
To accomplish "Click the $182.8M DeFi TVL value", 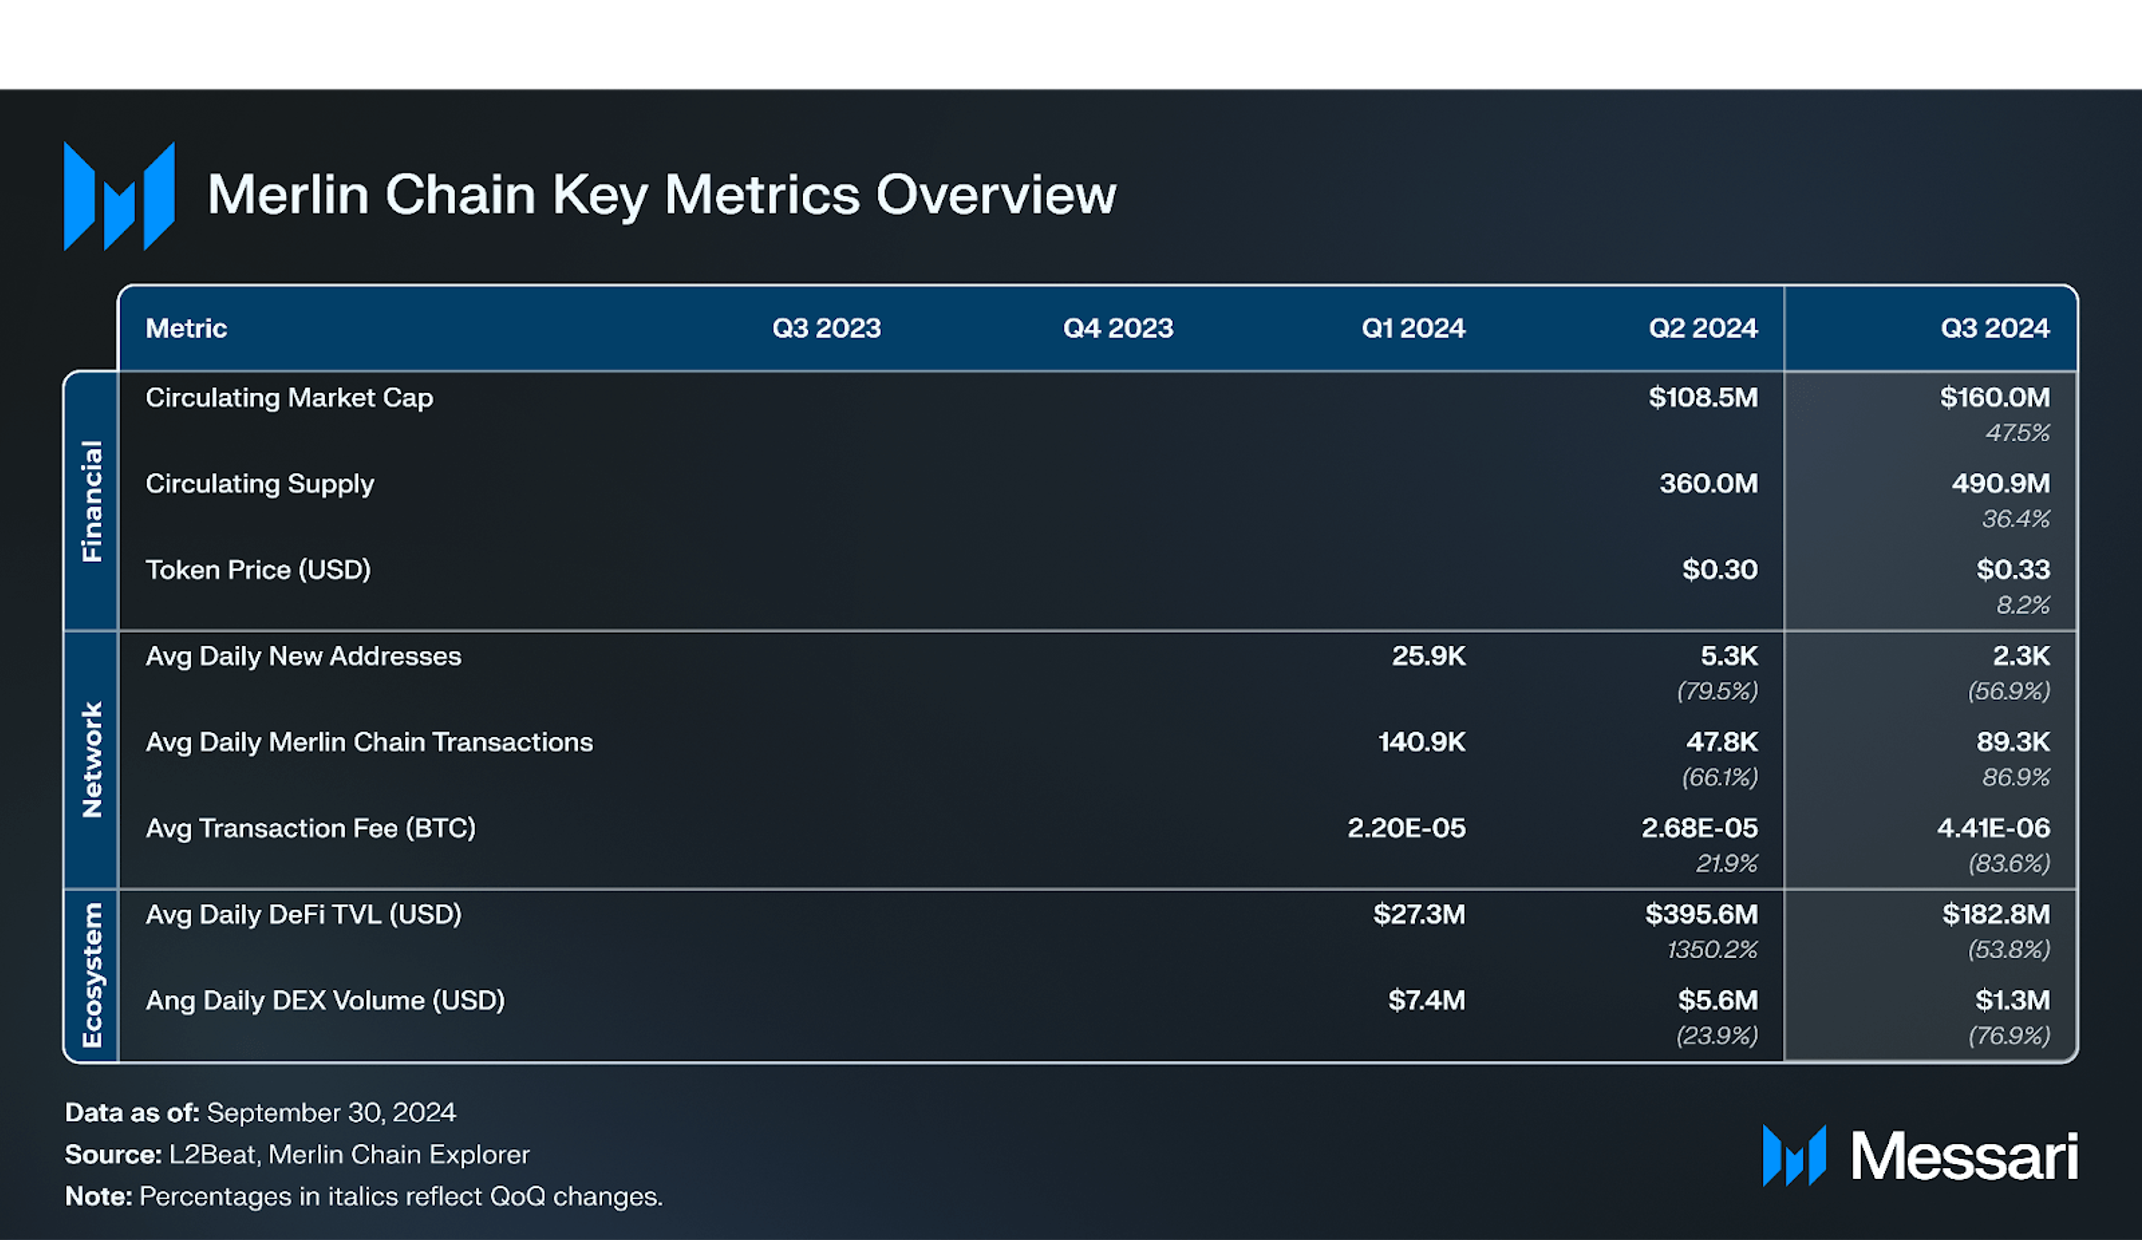I will 1996,914.
